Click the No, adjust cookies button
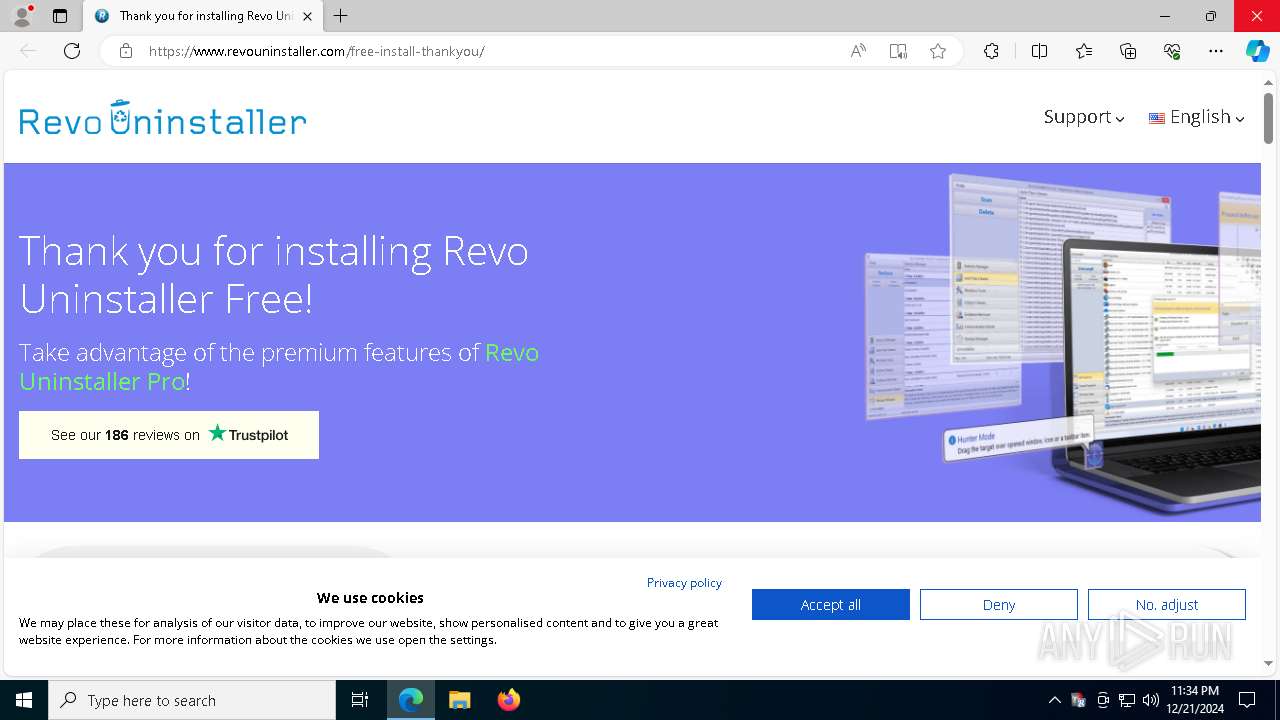 pos(1167,604)
